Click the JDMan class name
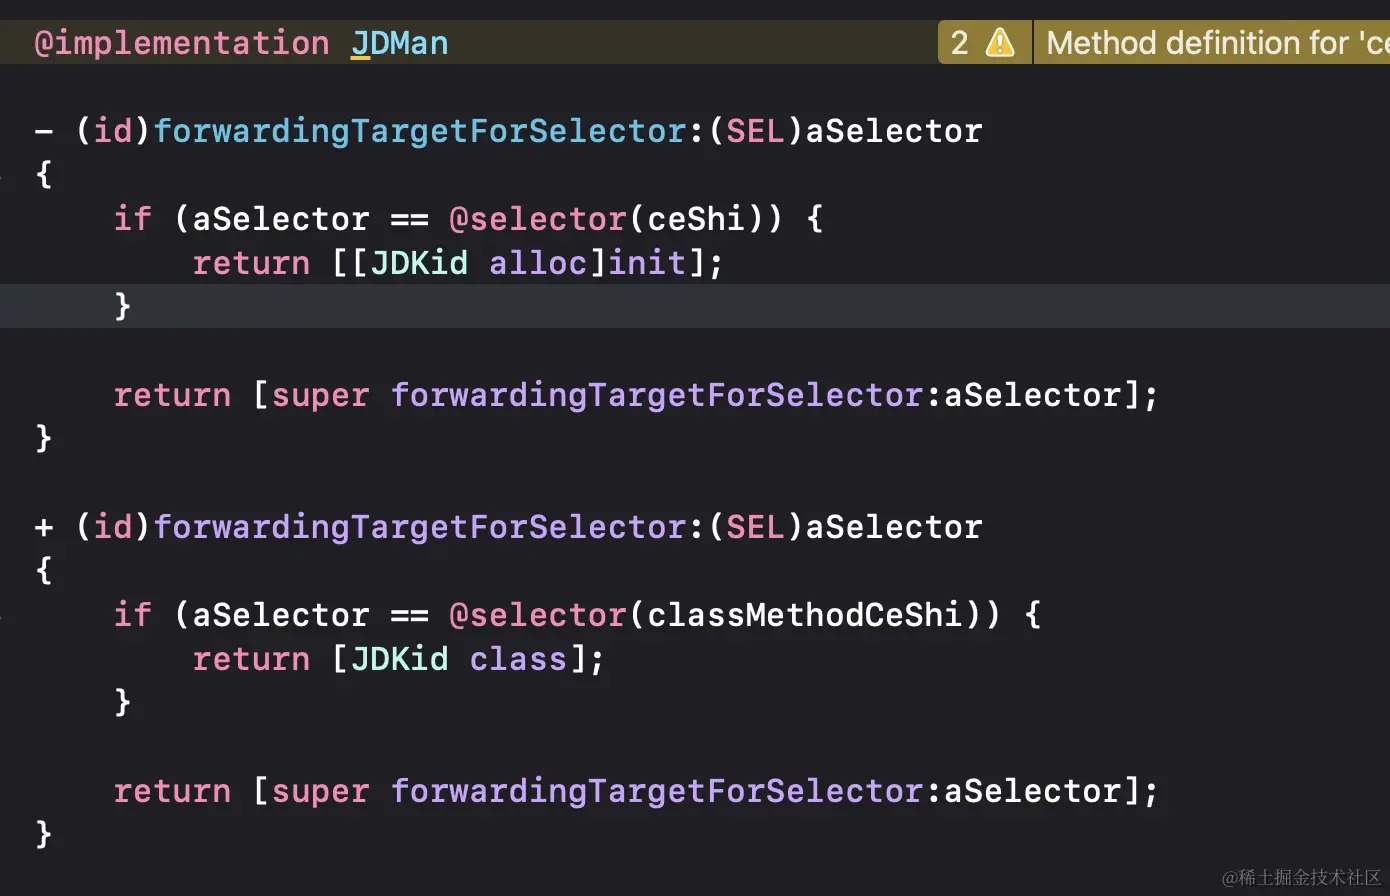 (399, 43)
